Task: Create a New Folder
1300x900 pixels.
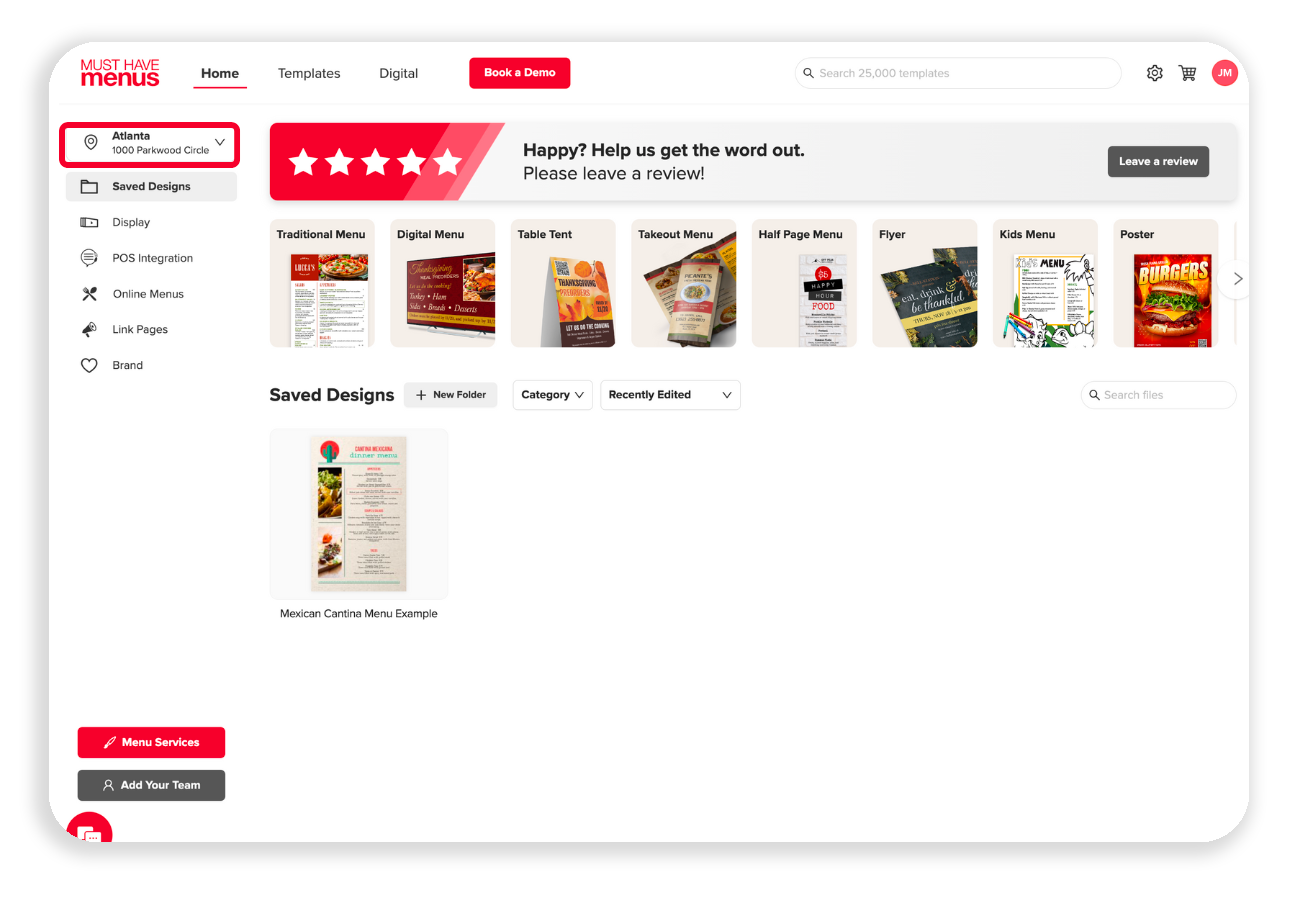Action: (x=450, y=395)
